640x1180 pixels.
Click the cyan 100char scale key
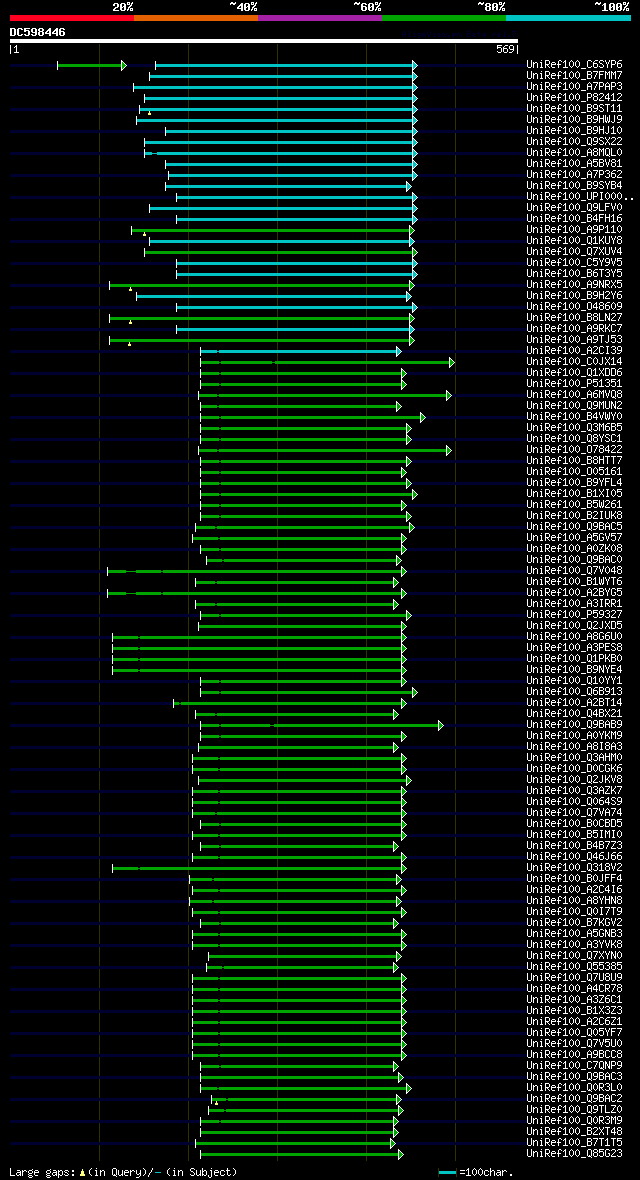pyautogui.click(x=448, y=1172)
